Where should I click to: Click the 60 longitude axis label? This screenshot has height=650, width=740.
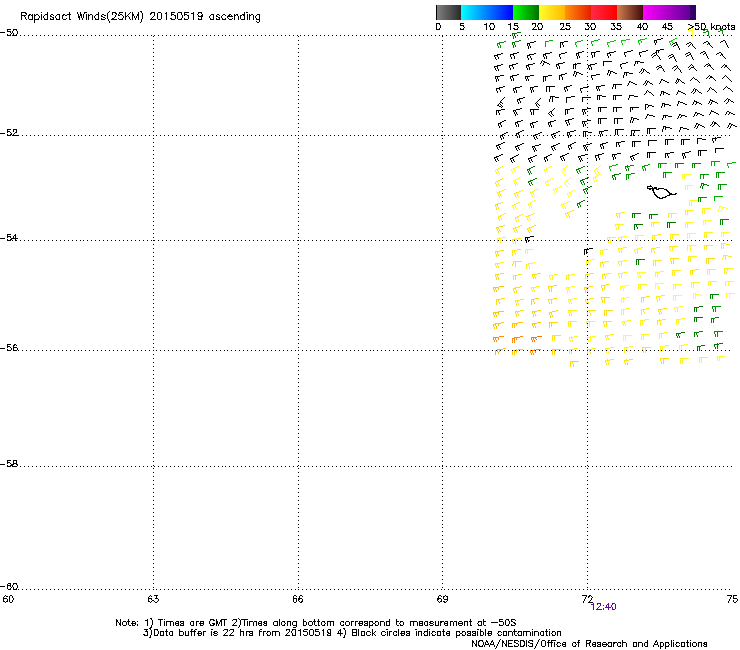[8, 599]
